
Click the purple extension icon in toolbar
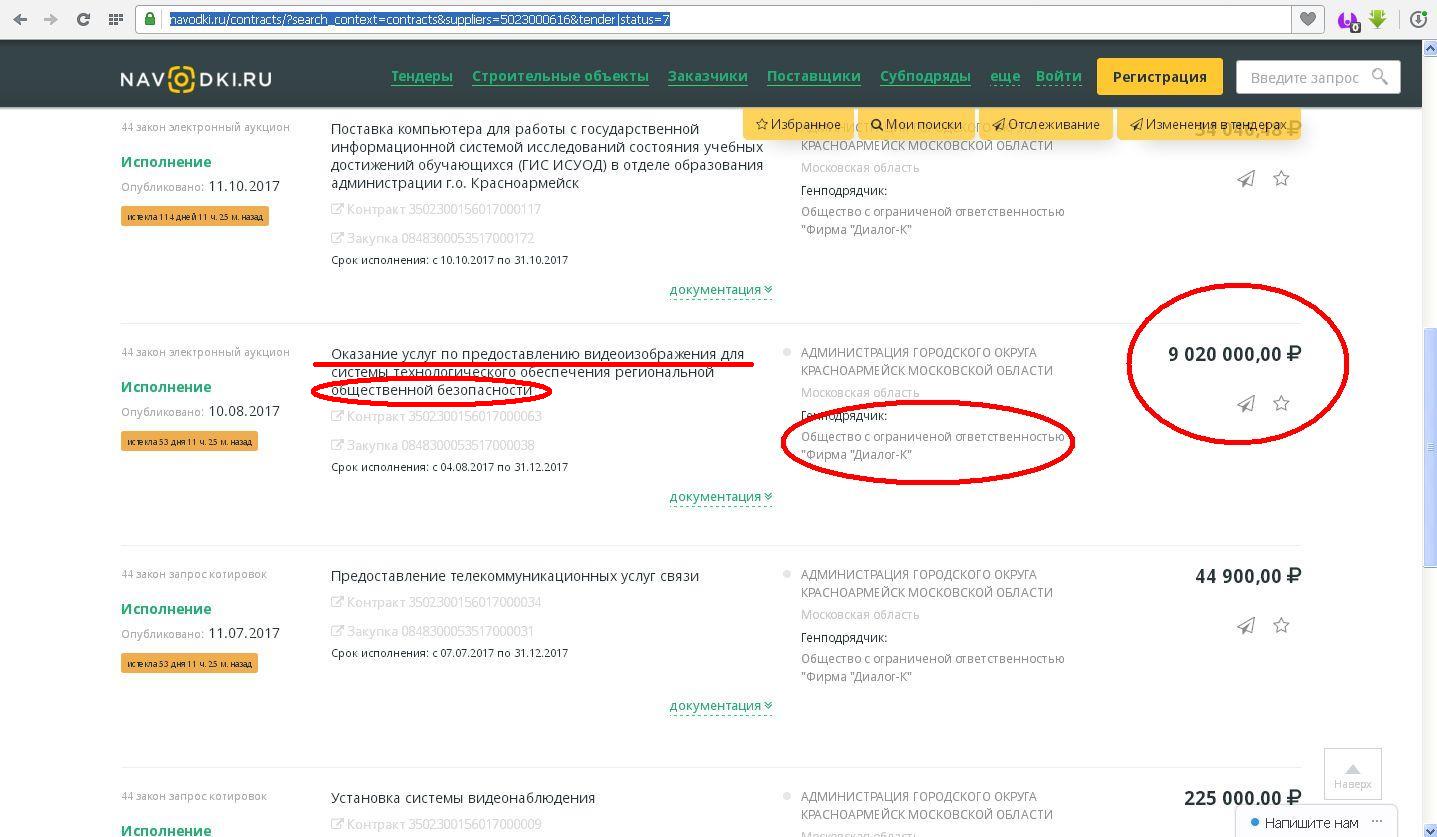1347,19
